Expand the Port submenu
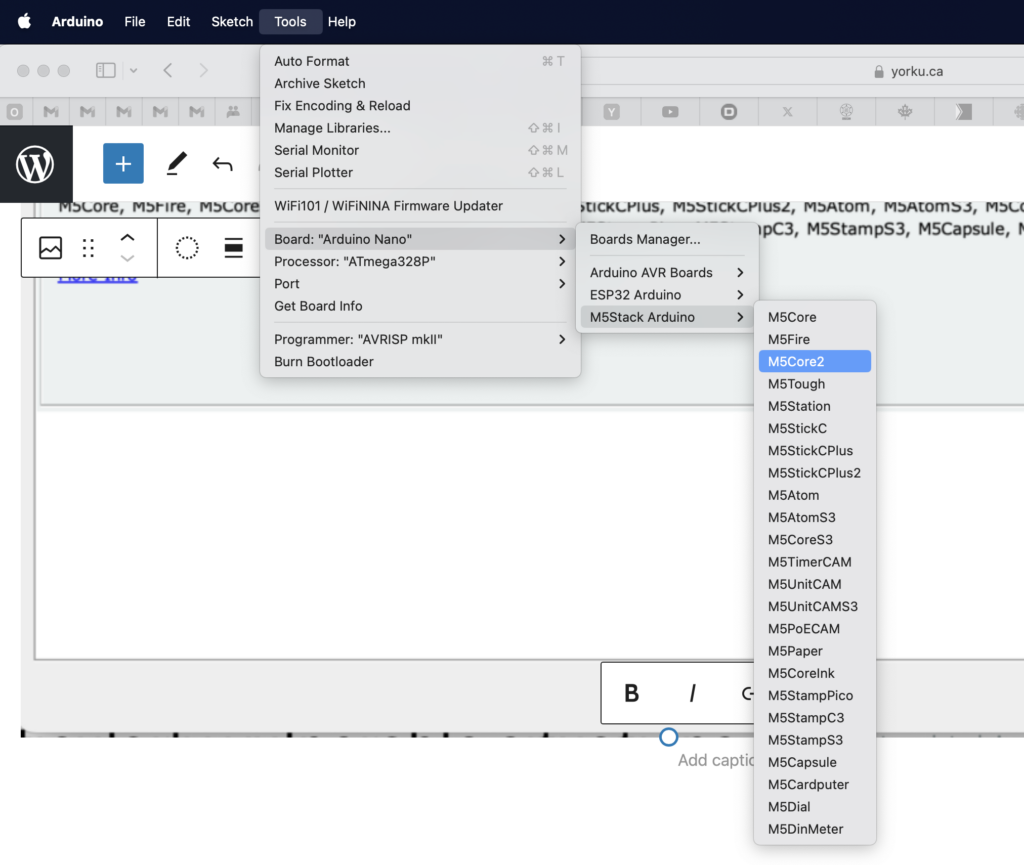This screenshot has width=1024, height=865. point(420,283)
